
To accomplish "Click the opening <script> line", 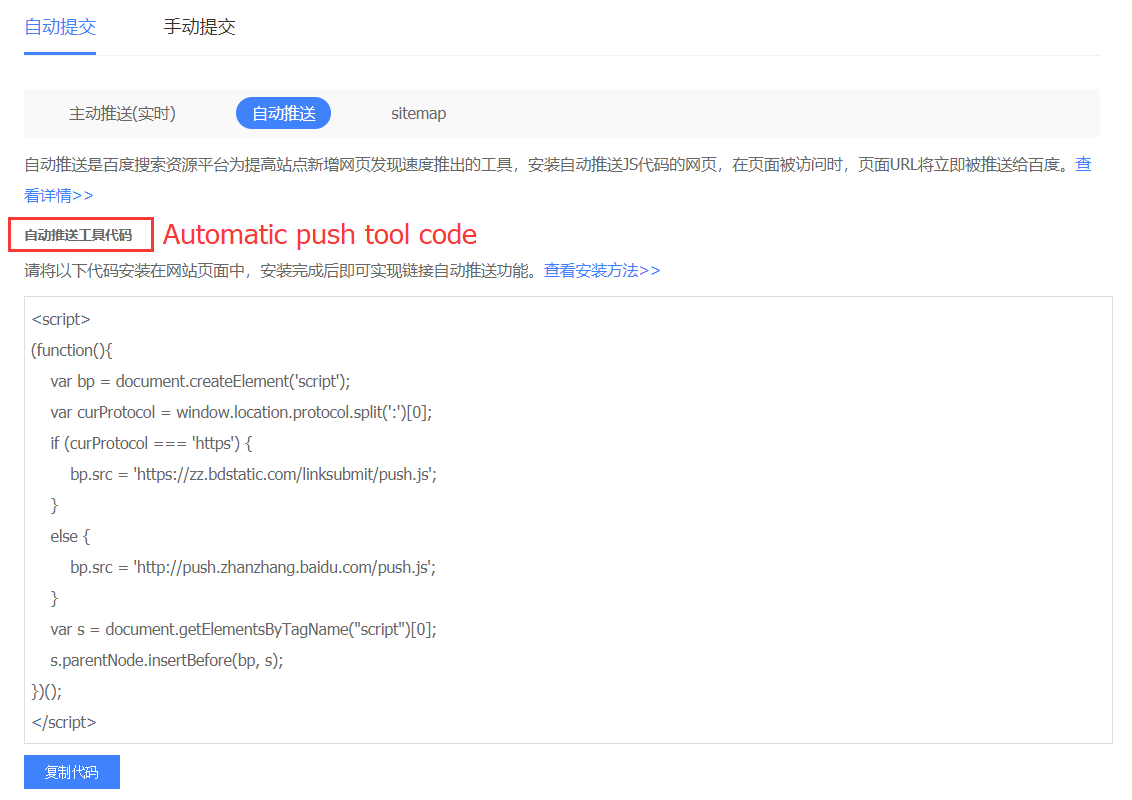I will pos(61,319).
